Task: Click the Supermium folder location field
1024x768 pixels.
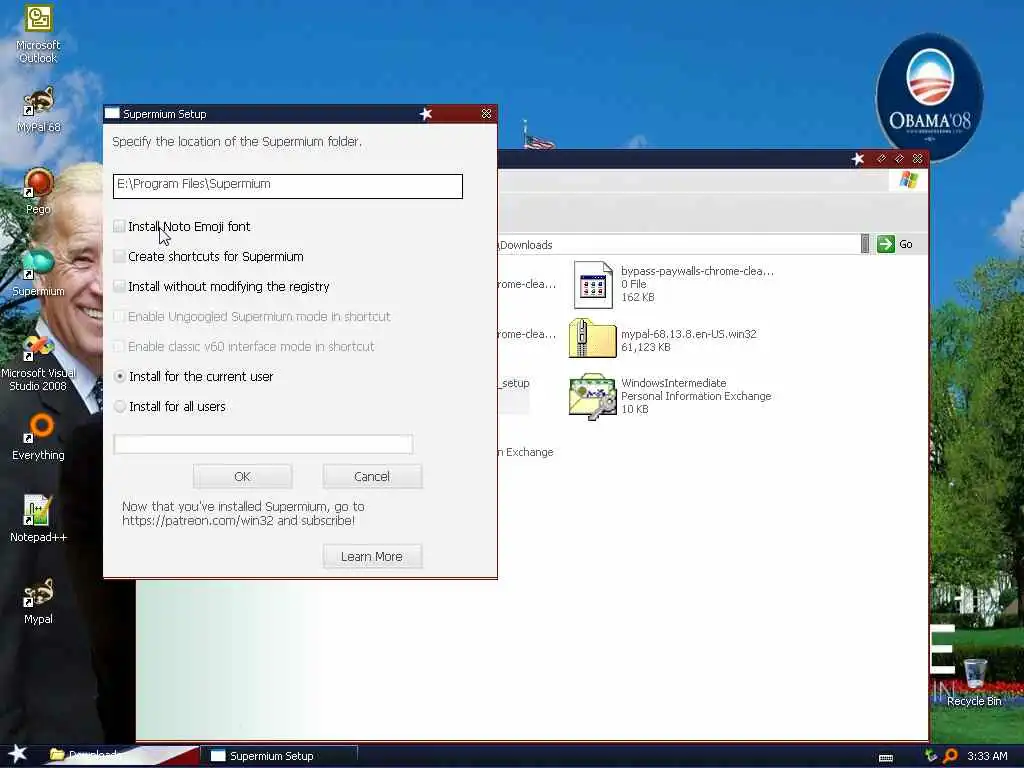Action: (x=288, y=185)
